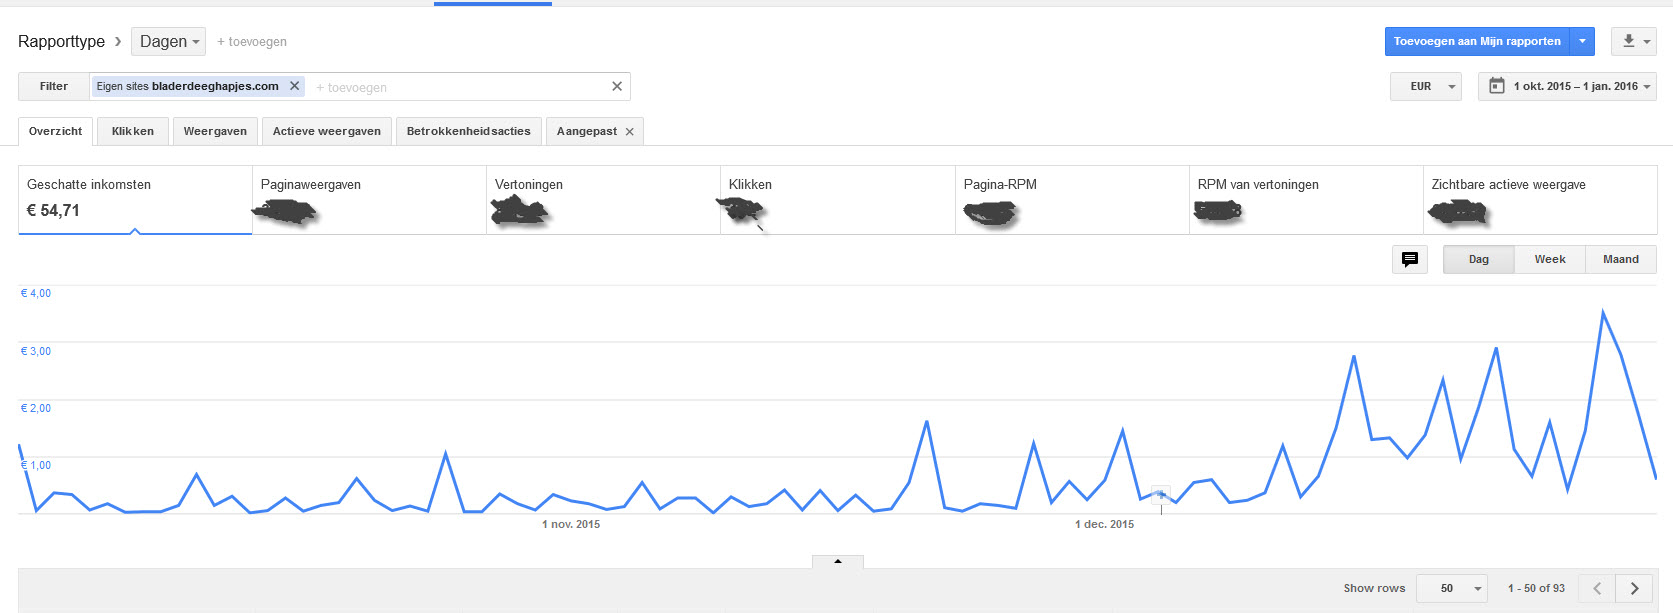Click the download report icon

(1634, 41)
